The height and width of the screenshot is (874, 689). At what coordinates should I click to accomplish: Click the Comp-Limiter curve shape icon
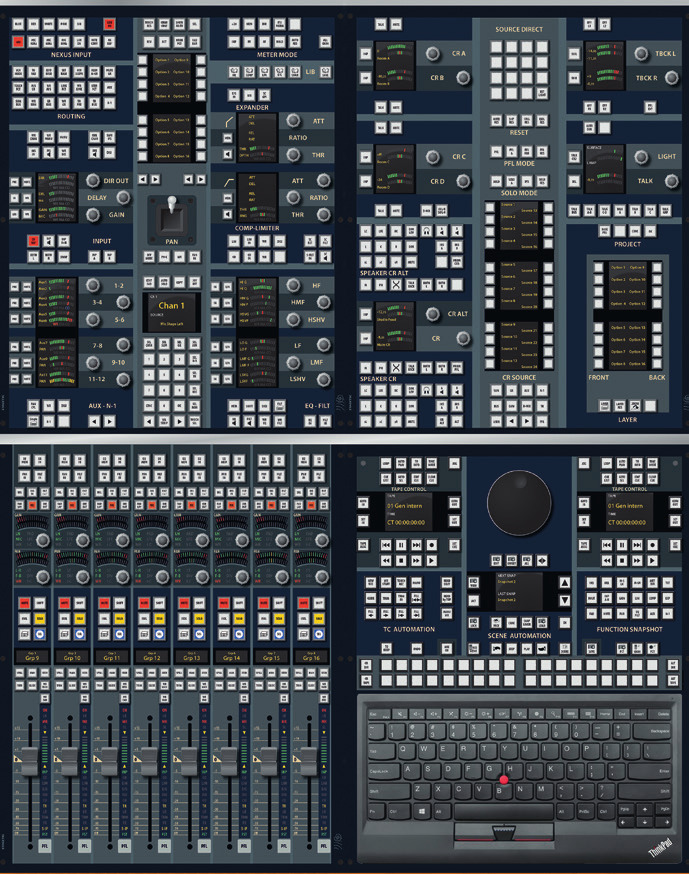pyautogui.click(x=229, y=182)
